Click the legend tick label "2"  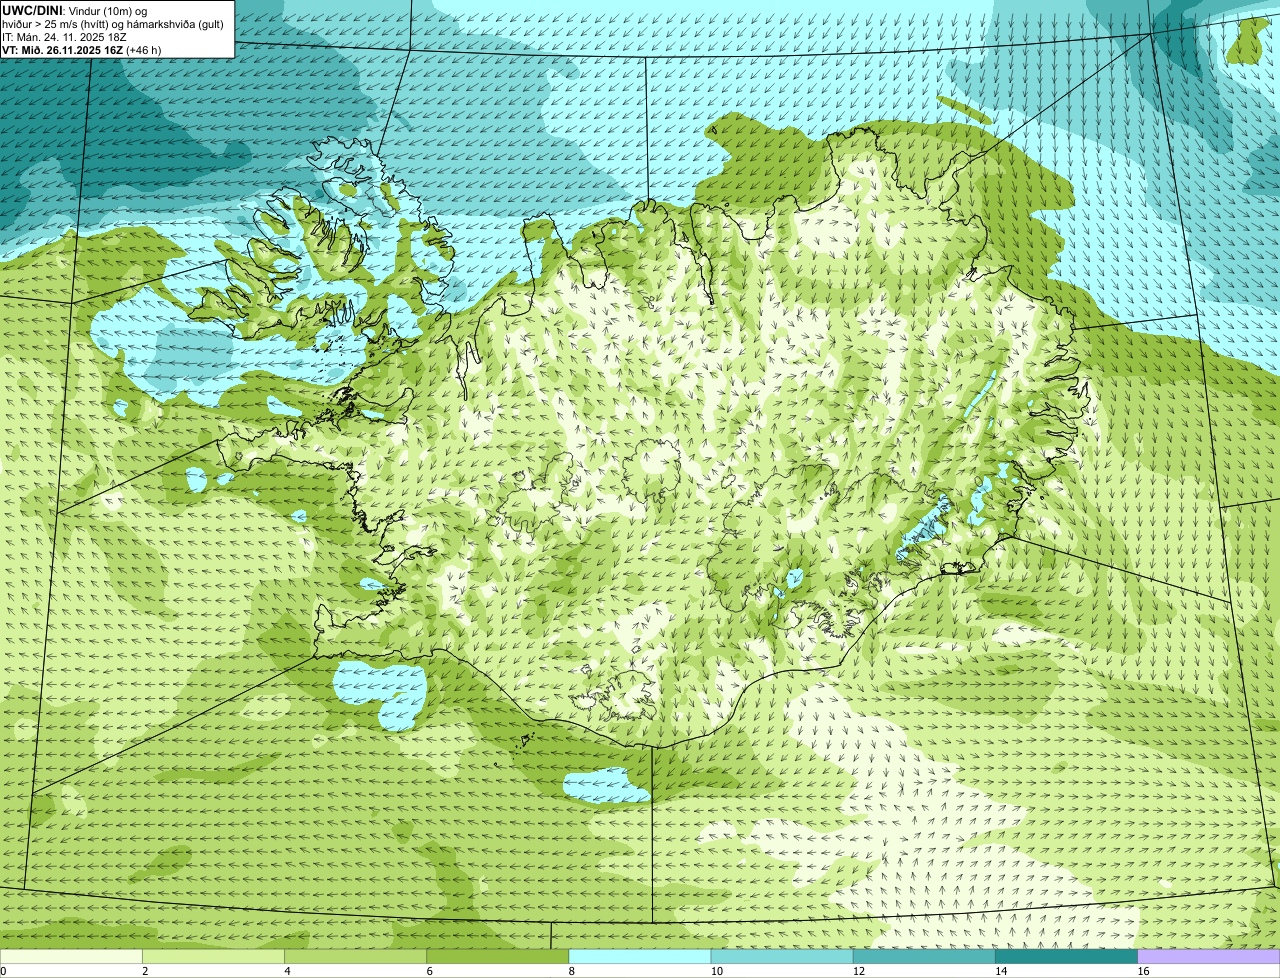click(x=145, y=971)
